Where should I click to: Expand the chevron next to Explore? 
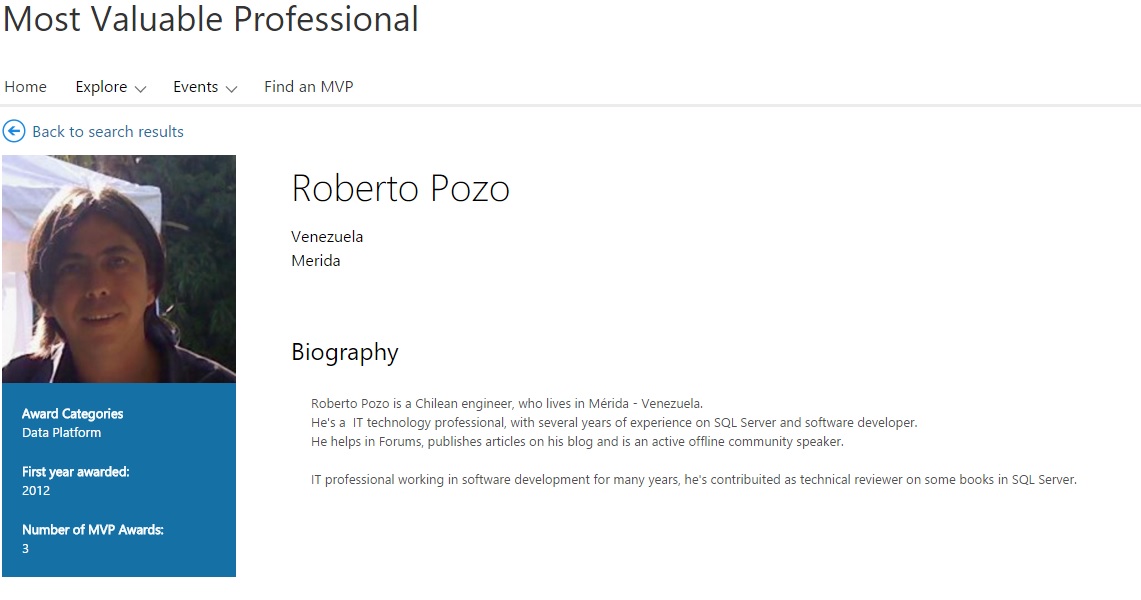pos(140,89)
